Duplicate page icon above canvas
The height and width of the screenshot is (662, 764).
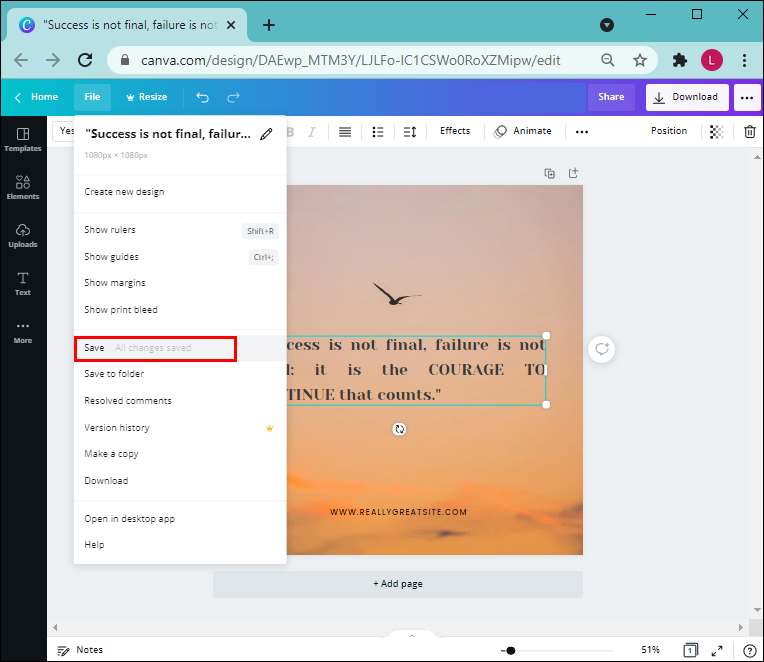point(550,173)
